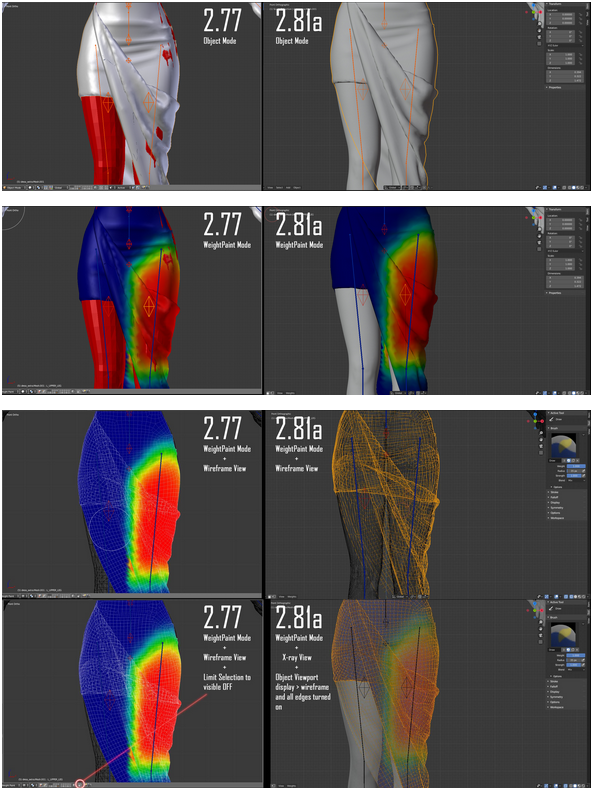Open the Weights menu in the 2.81a X-ray View header

pos(291,786)
